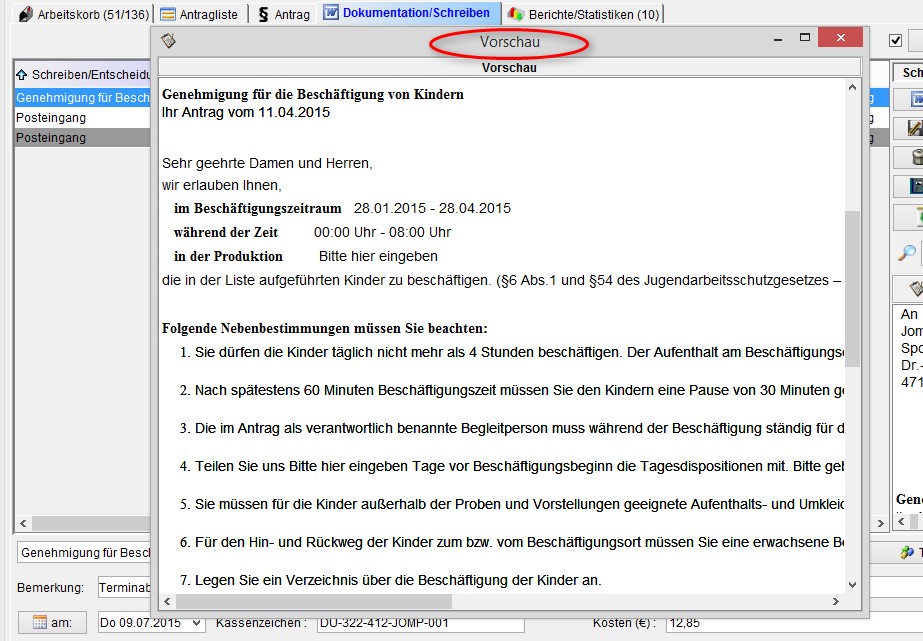Click the line 'Ihr Antrag vom 11.04.2015'

point(246,112)
